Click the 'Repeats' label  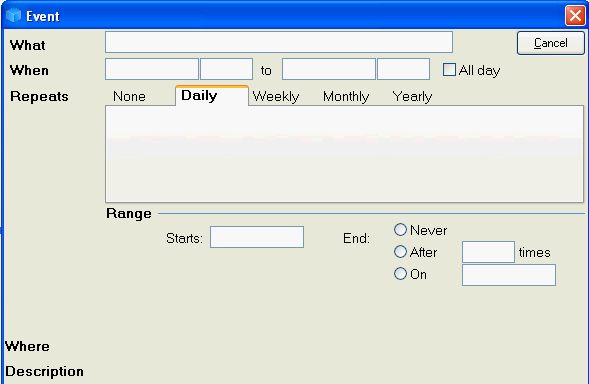coord(39,97)
